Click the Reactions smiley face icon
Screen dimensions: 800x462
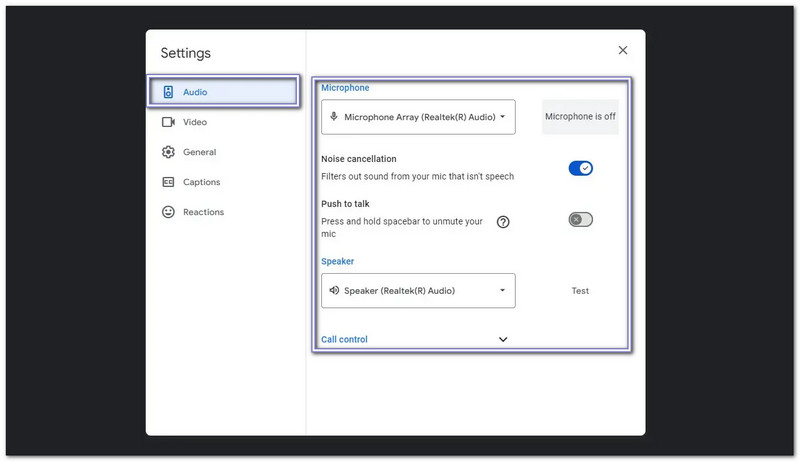click(168, 212)
